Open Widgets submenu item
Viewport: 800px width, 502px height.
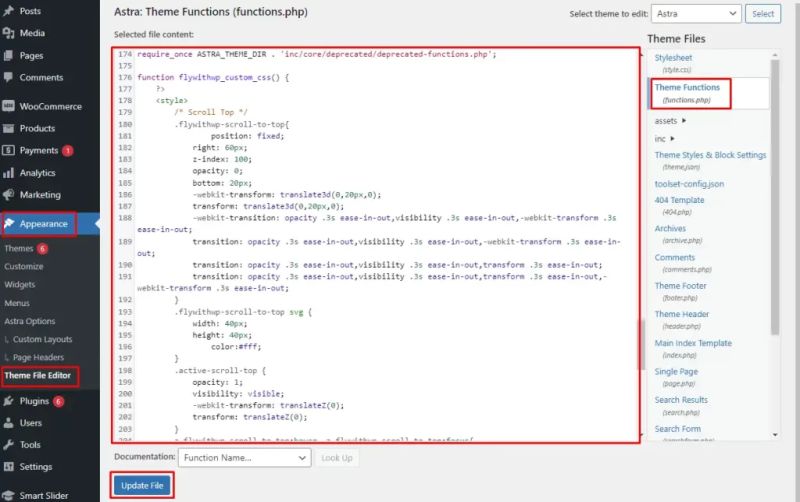(x=20, y=285)
